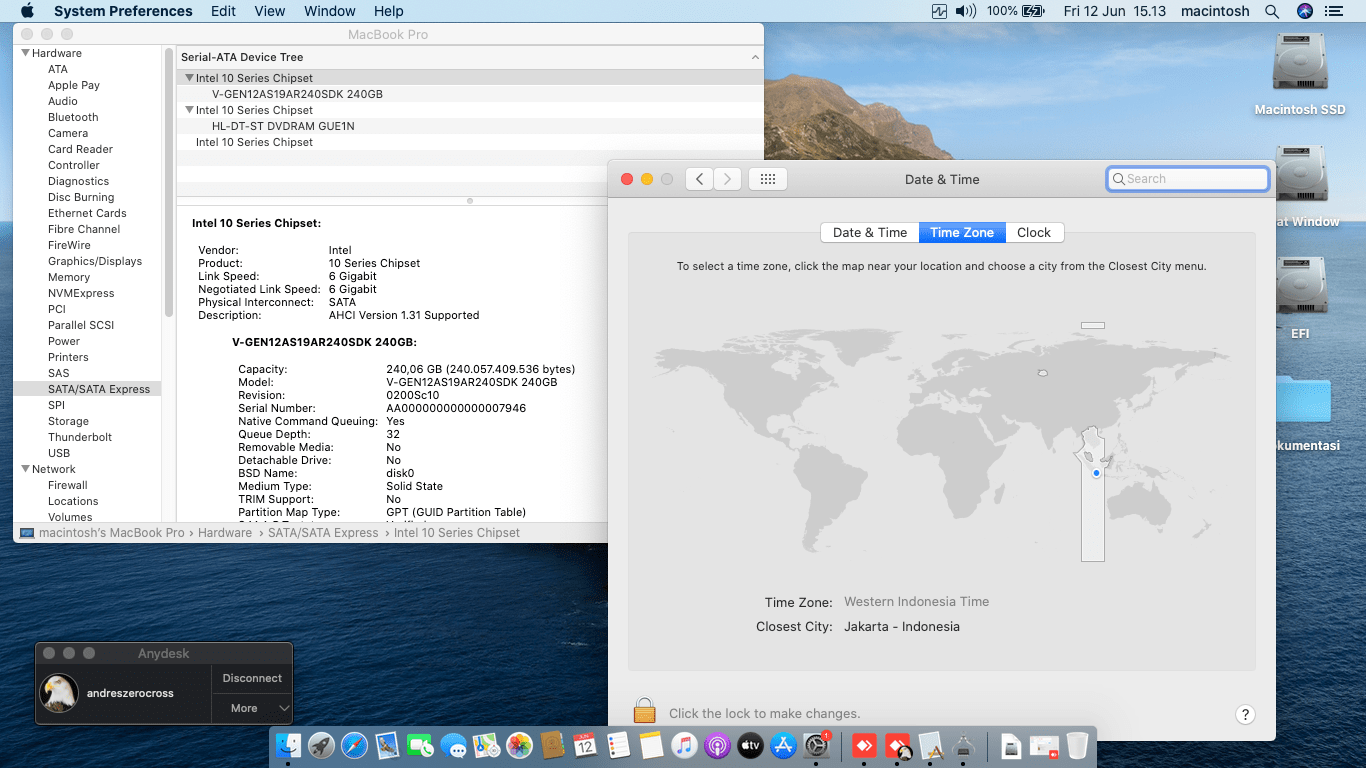Open the Help button in Date & Time
The width and height of the screenshot is (1366, 768).
[1245, 714]
